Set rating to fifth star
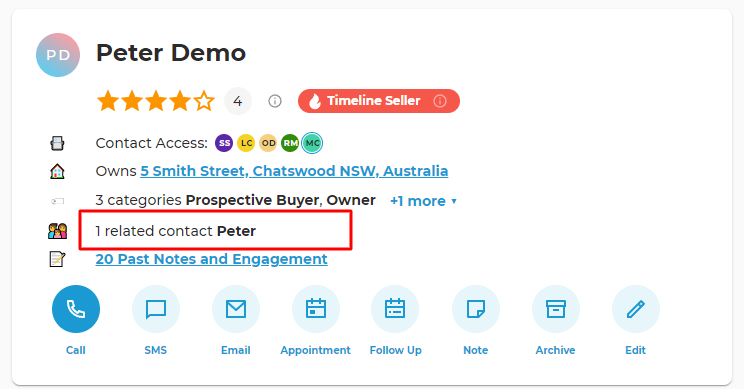Screen dimensions: 744x389 pos(204,101)
